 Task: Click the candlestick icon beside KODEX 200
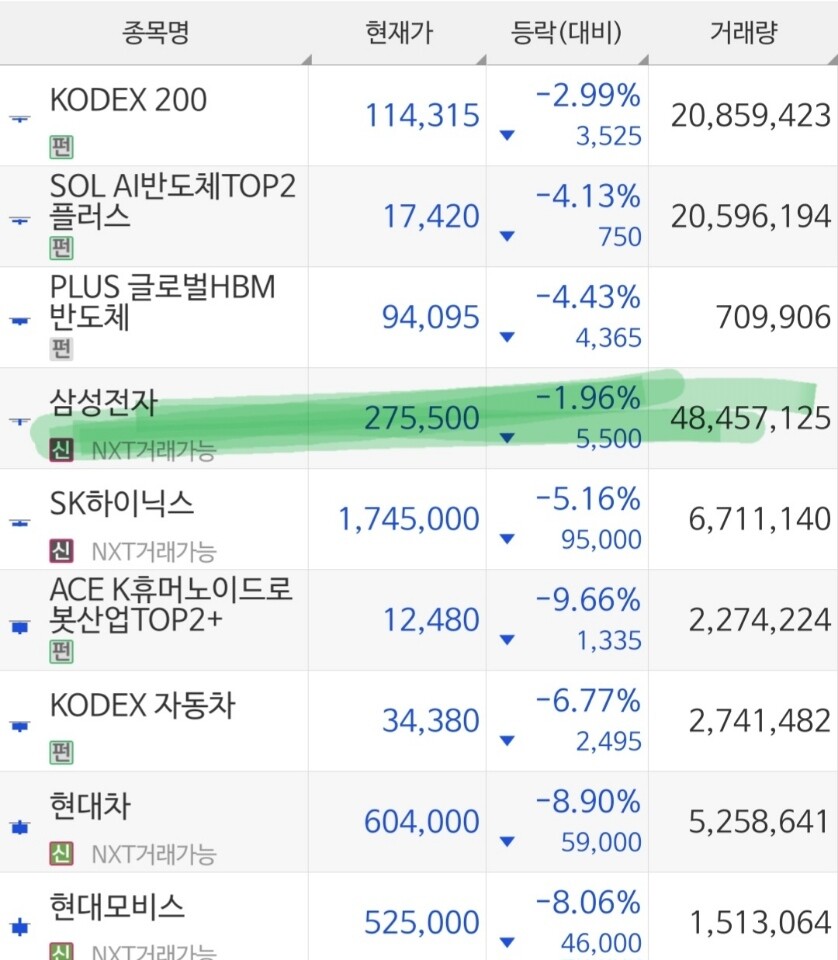pyautogui.click(x=20, y=118)
